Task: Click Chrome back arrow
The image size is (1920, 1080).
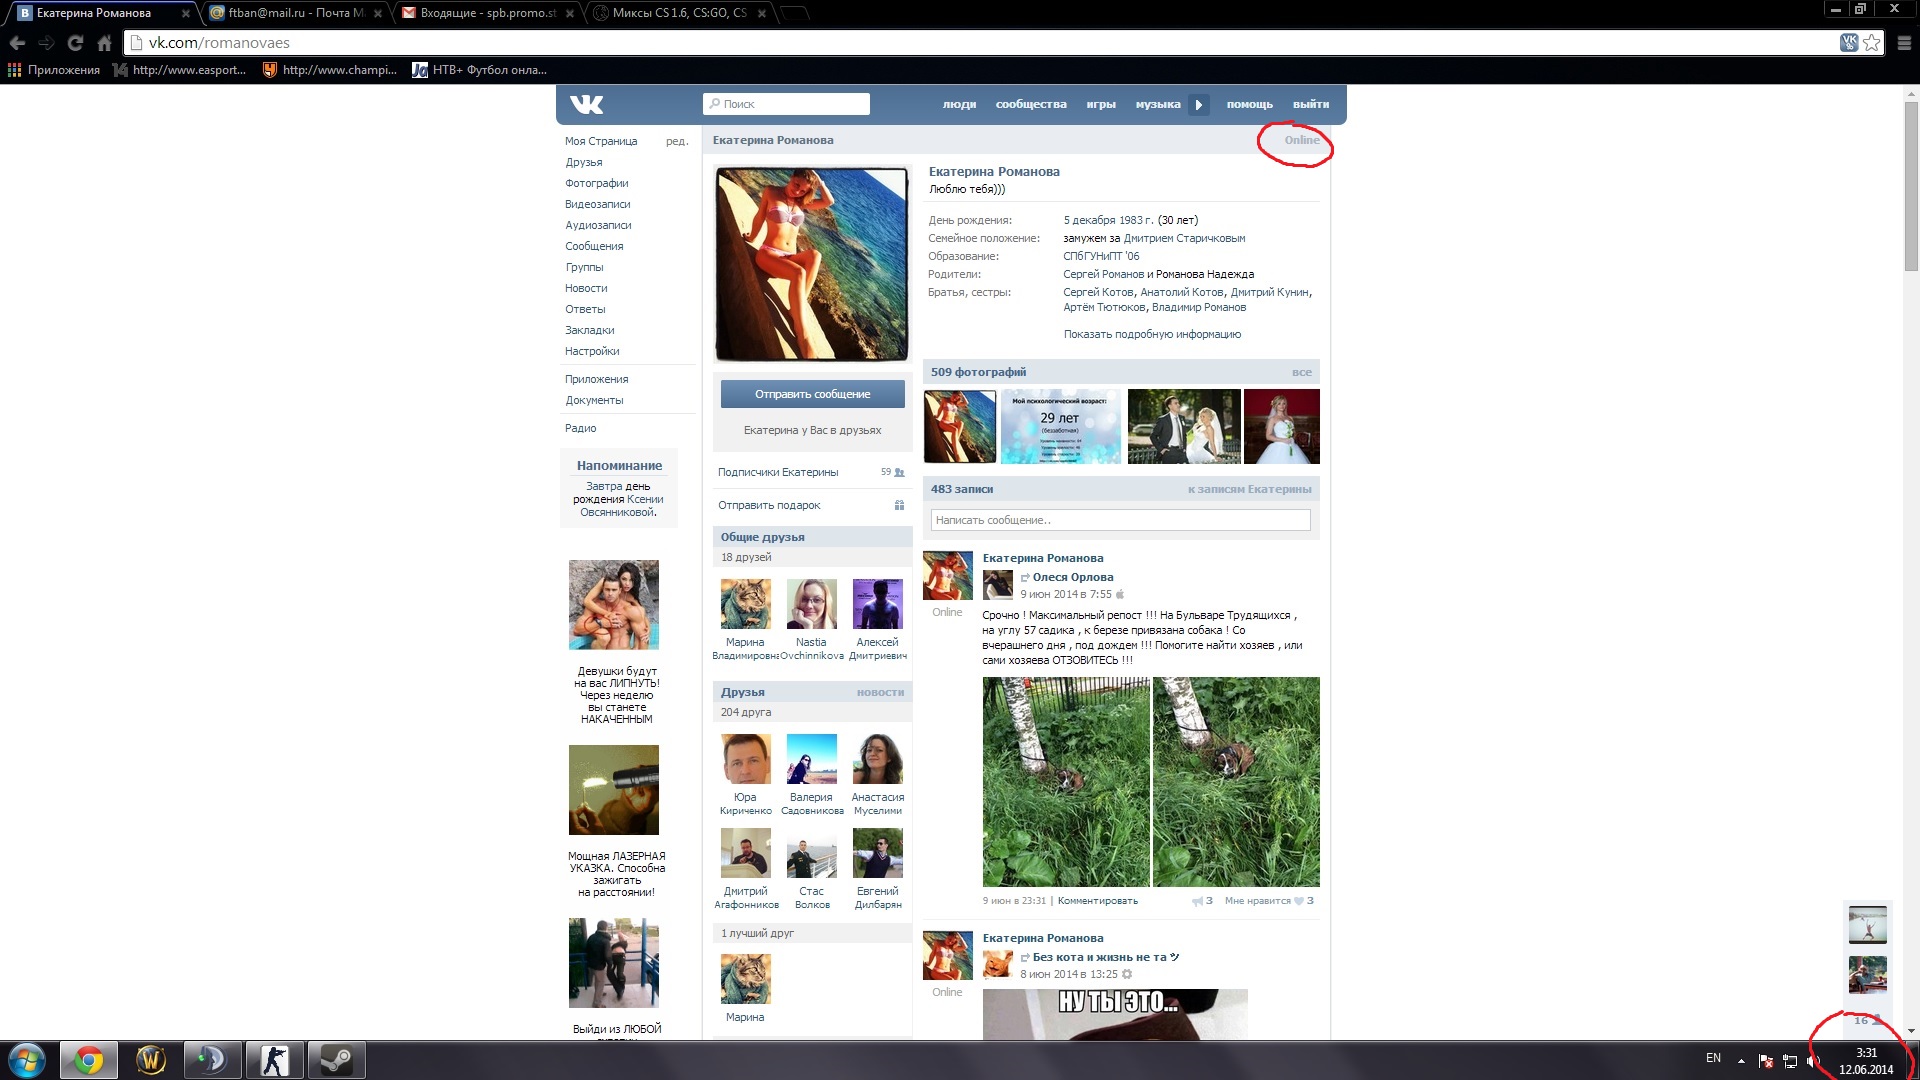Action: (x=17, y=43)
